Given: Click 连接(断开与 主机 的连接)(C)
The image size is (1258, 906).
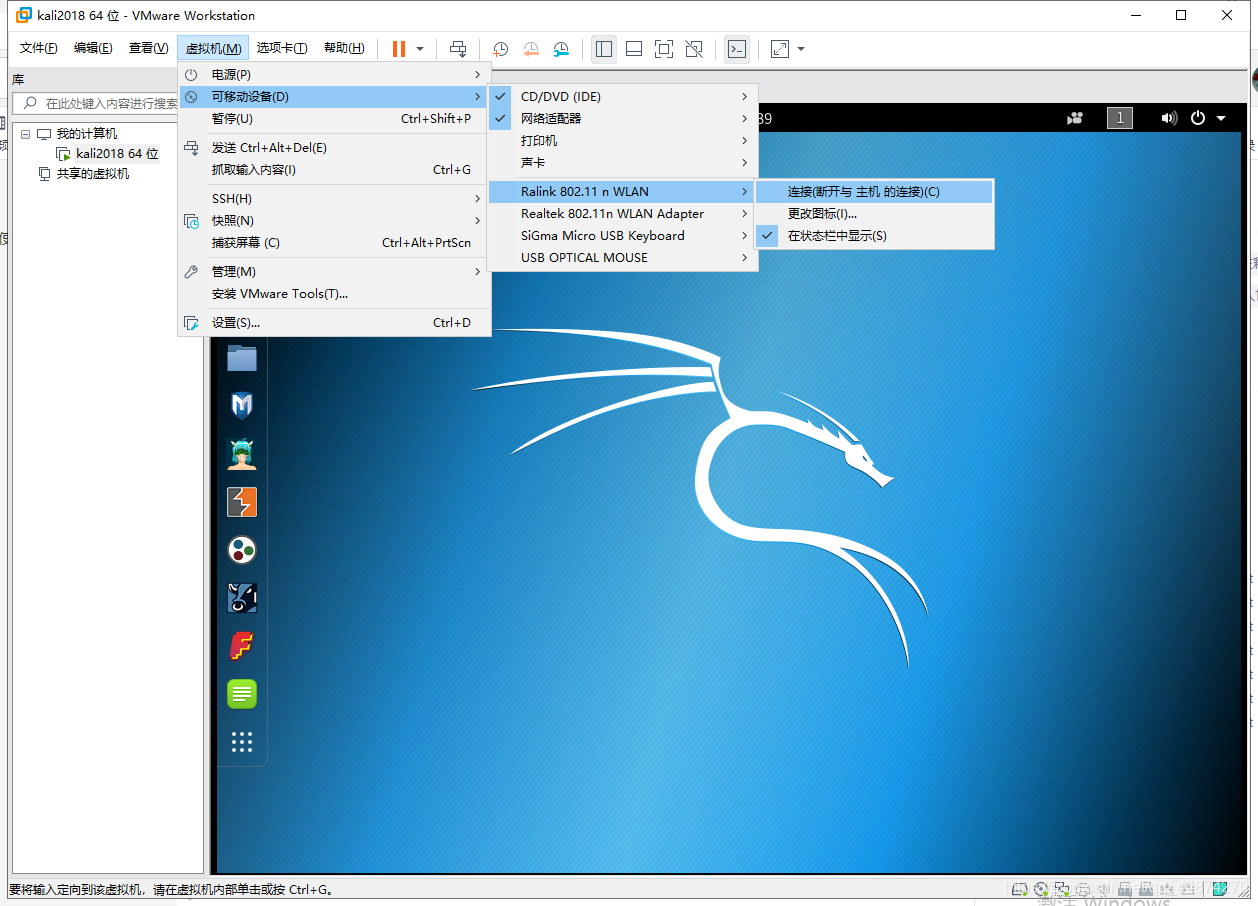Looking at the screenshot, I should coord(875,192).
